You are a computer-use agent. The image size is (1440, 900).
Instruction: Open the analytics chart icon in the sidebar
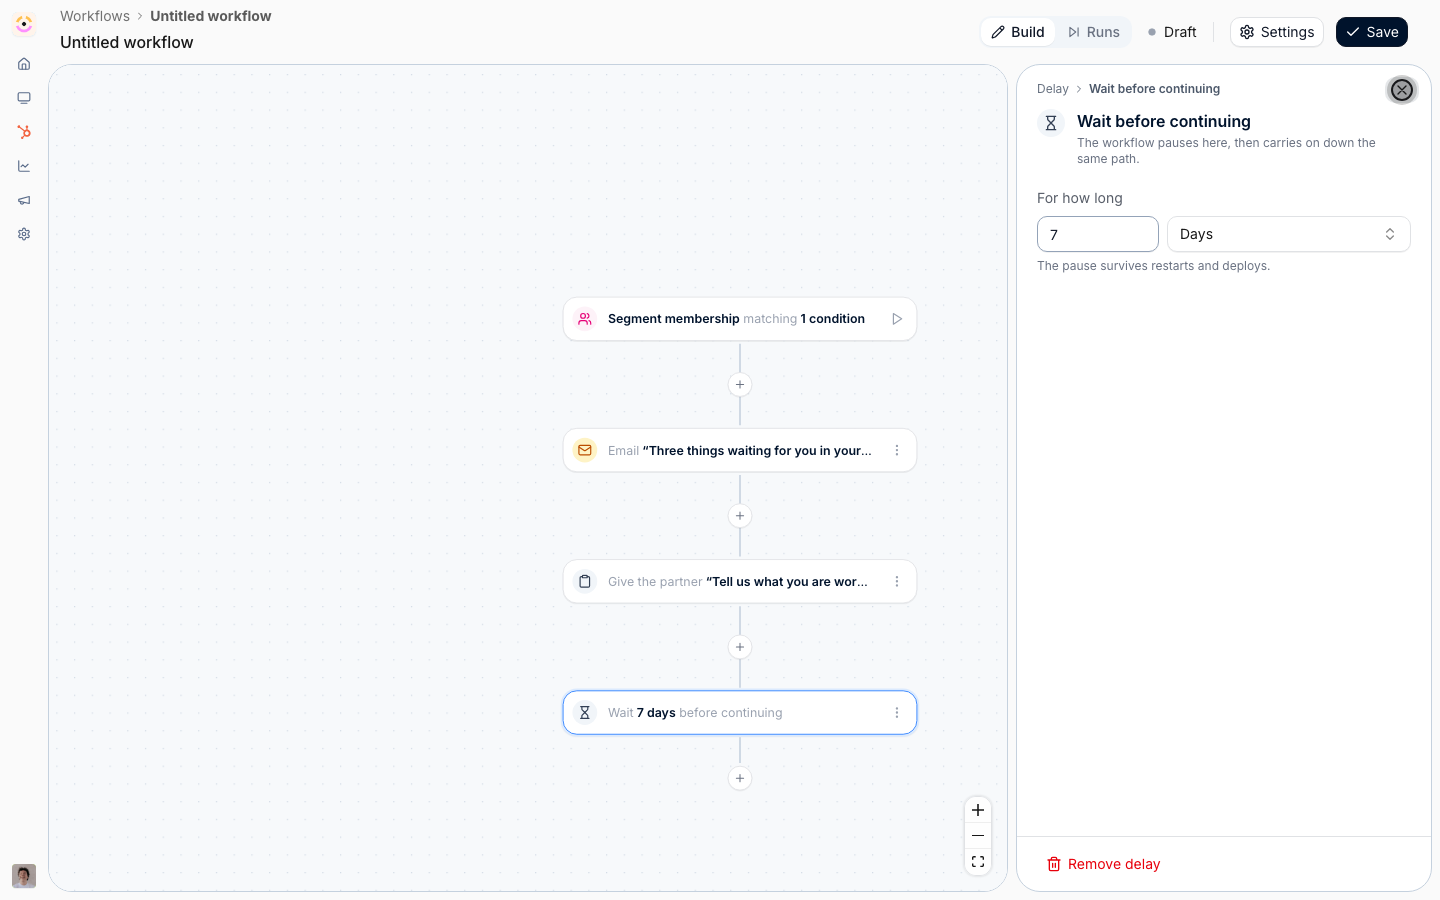pyautogui.click(x=24, y=166)
